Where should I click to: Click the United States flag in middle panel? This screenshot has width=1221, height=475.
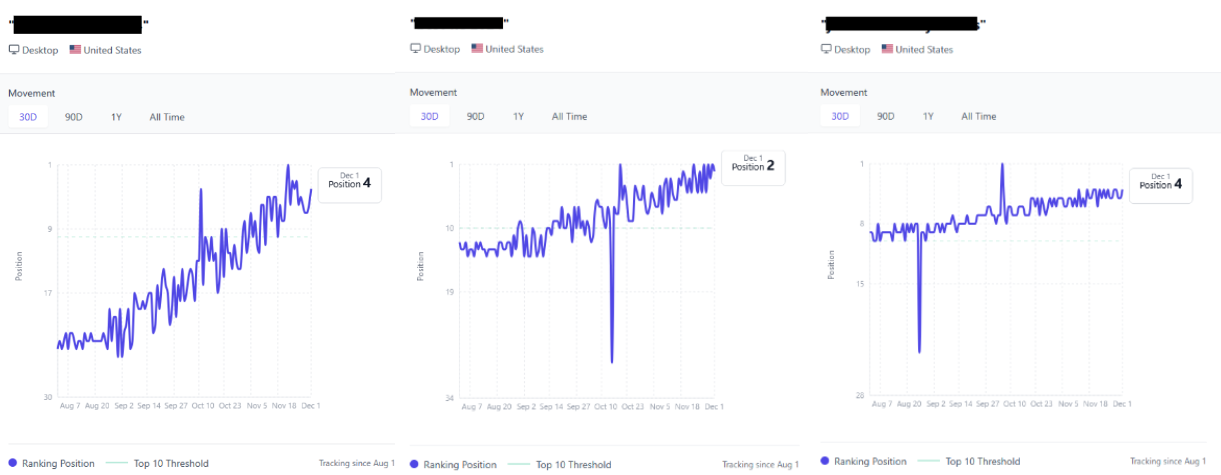click(x=477, y=49)
